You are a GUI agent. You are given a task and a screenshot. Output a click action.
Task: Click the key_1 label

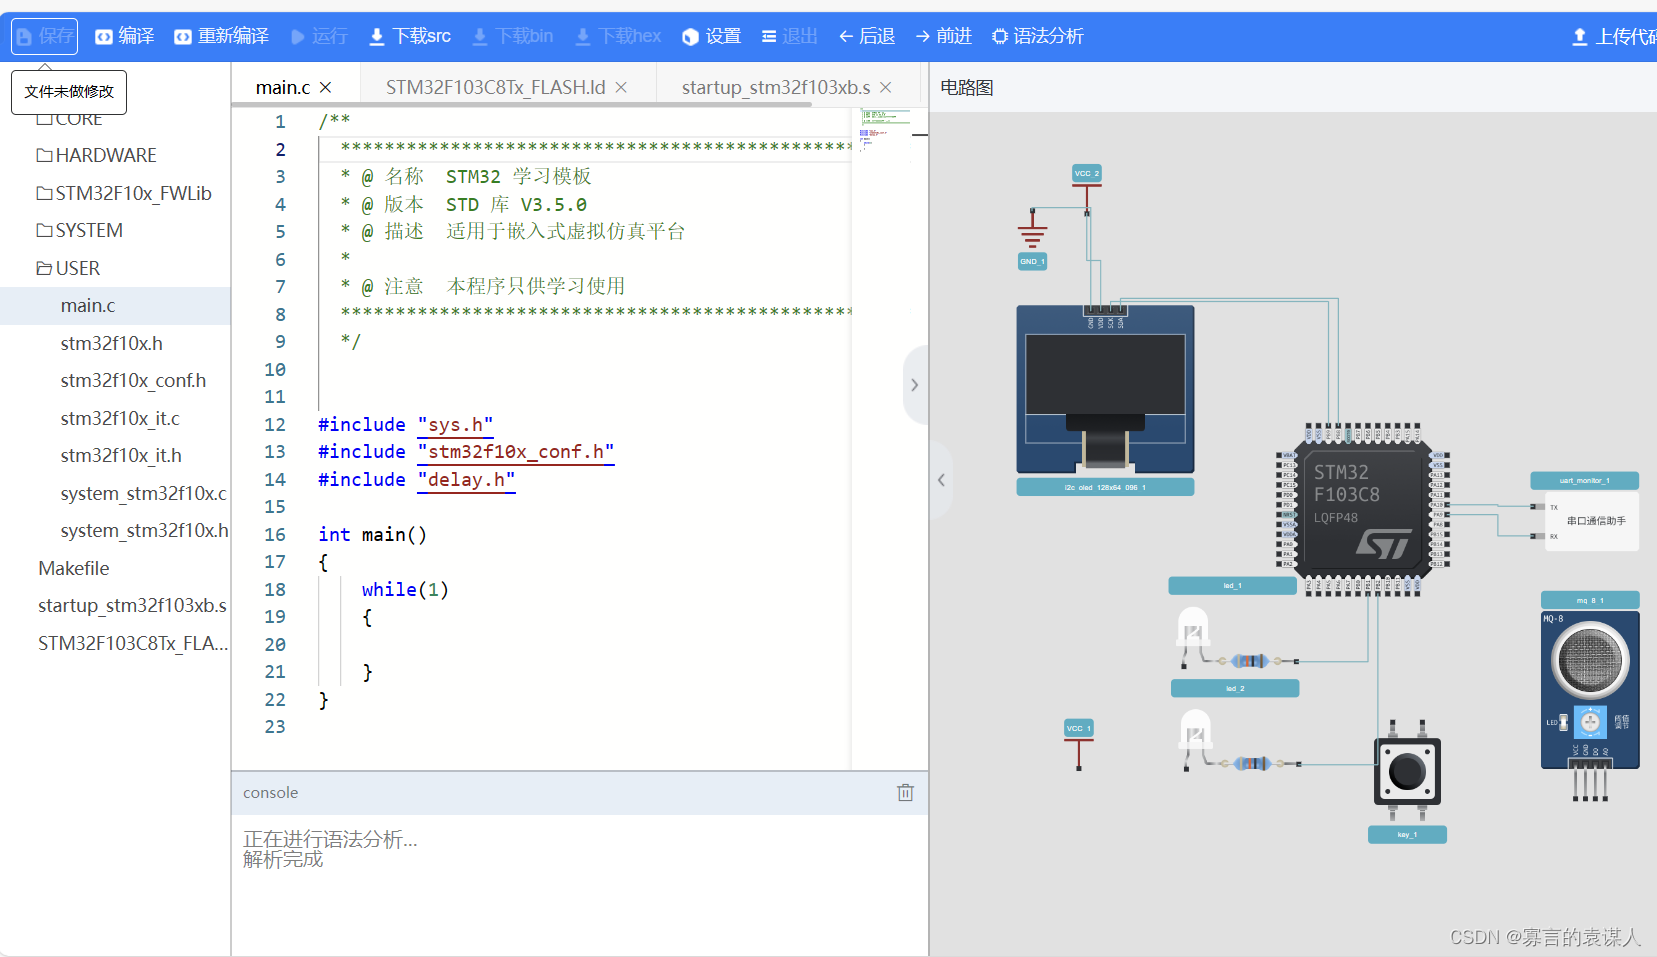click(x=1407, y=834)
